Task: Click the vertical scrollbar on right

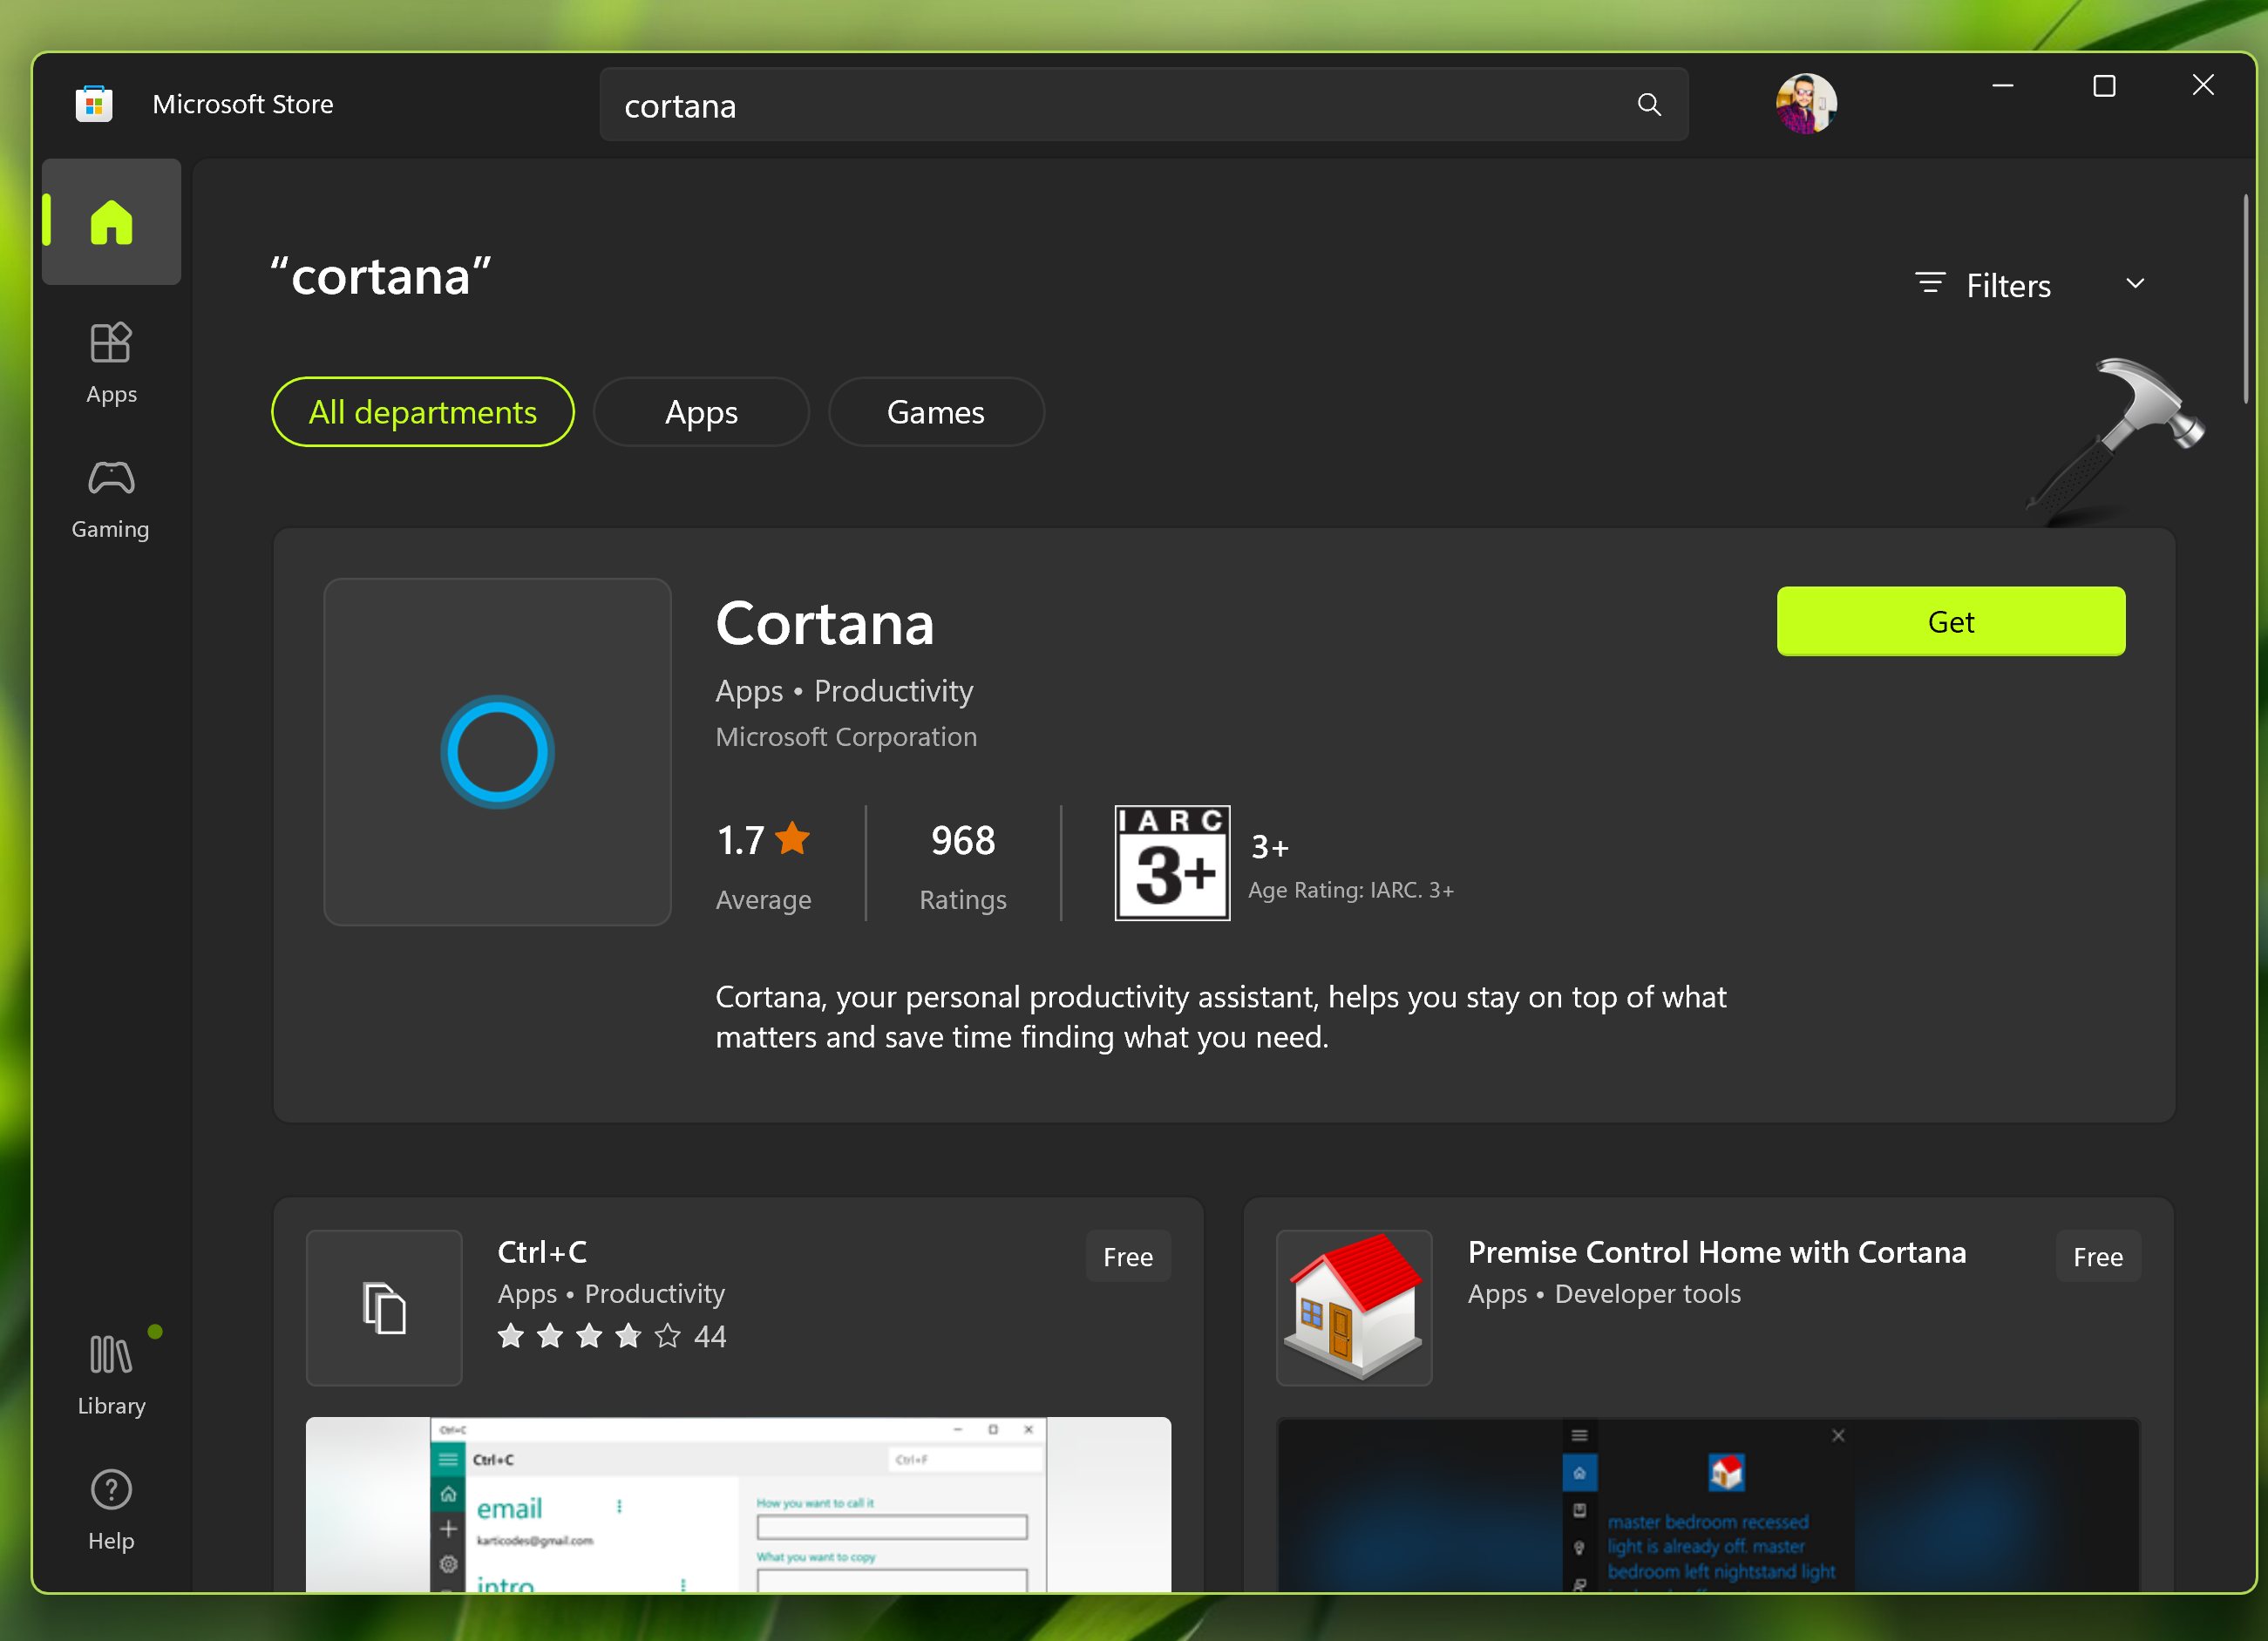Action: coord(2245,300)
